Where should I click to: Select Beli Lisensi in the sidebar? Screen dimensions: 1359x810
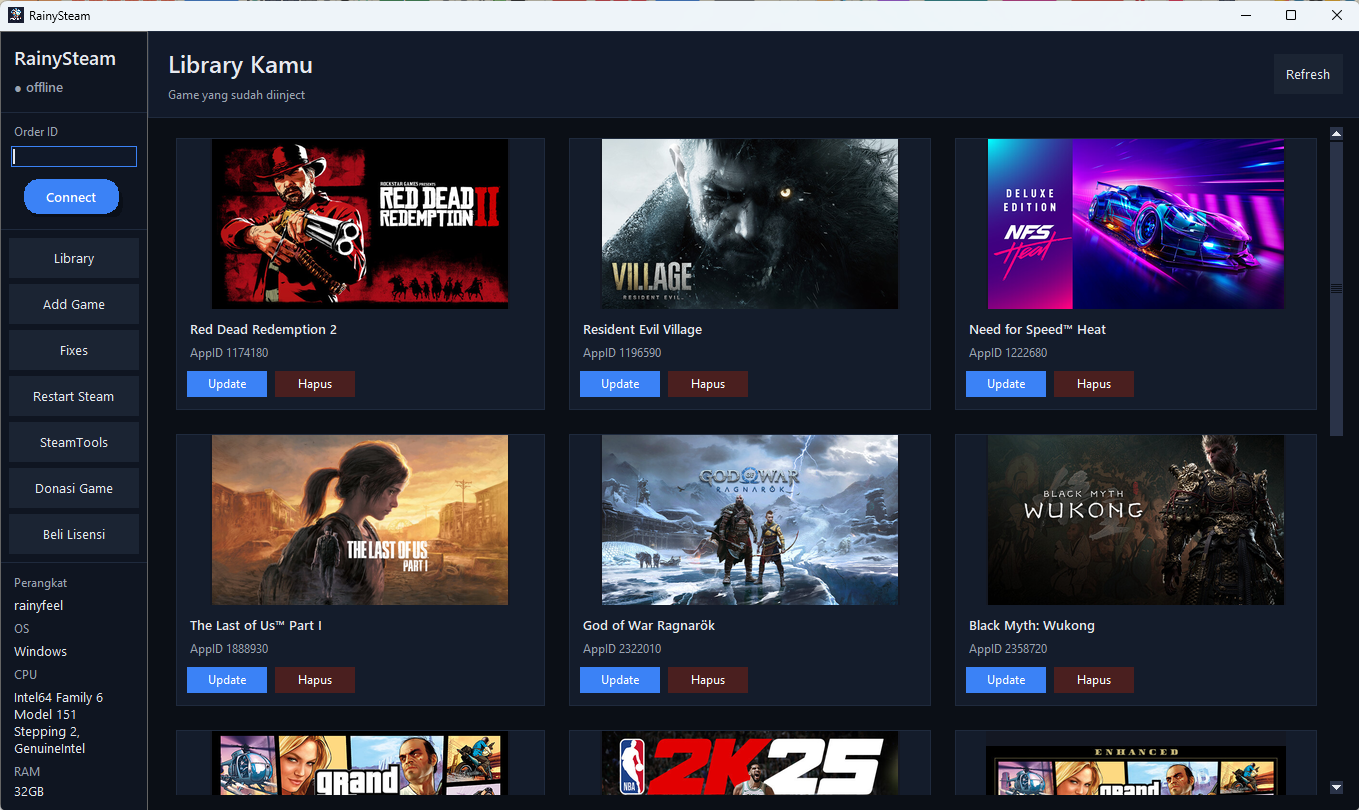coord(74,534)
